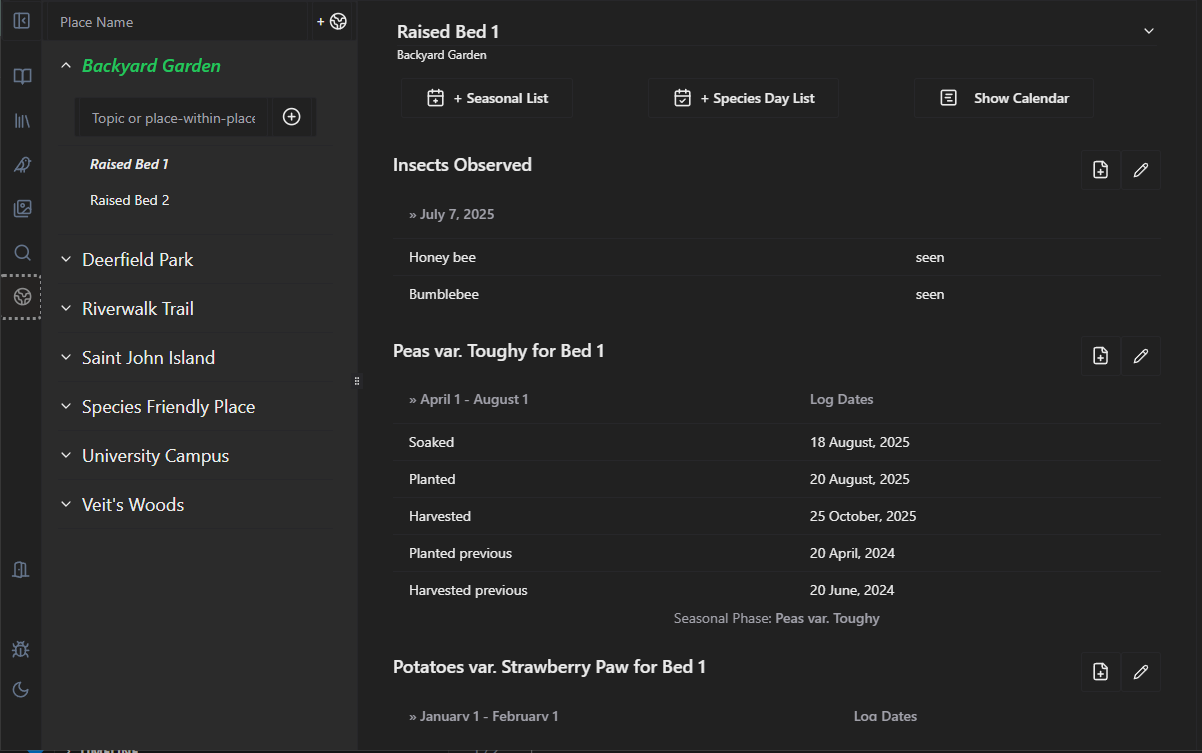Toggle dark mode with moon icon
This screenshot has width=1202, height=753.
[x=21, y=689]
